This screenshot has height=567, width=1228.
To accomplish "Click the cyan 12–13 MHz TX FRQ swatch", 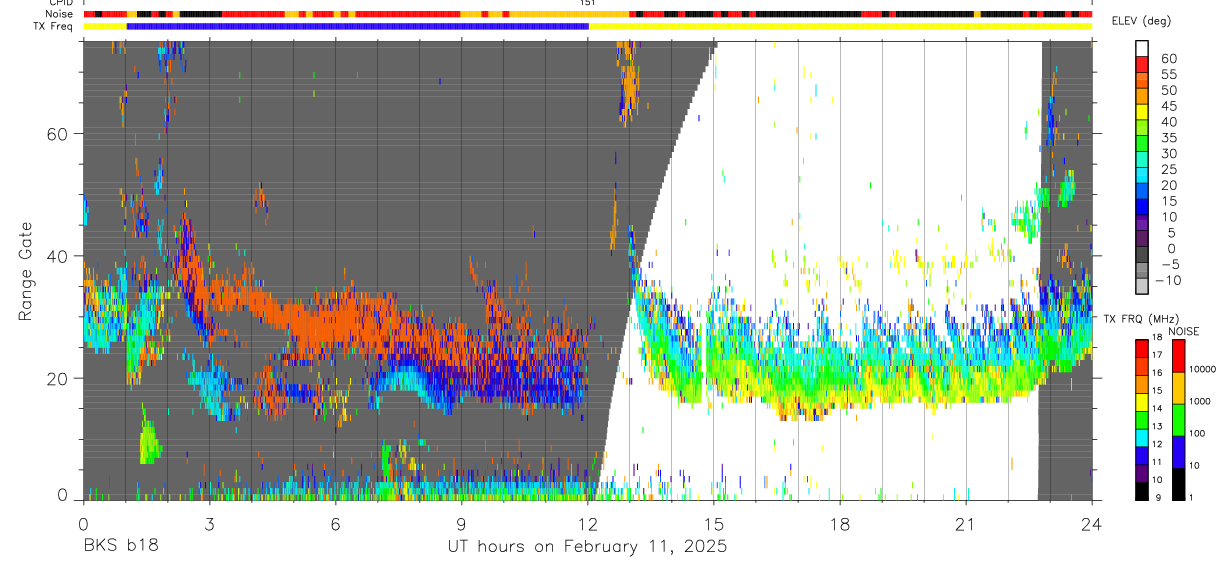I will point(1142,438).
